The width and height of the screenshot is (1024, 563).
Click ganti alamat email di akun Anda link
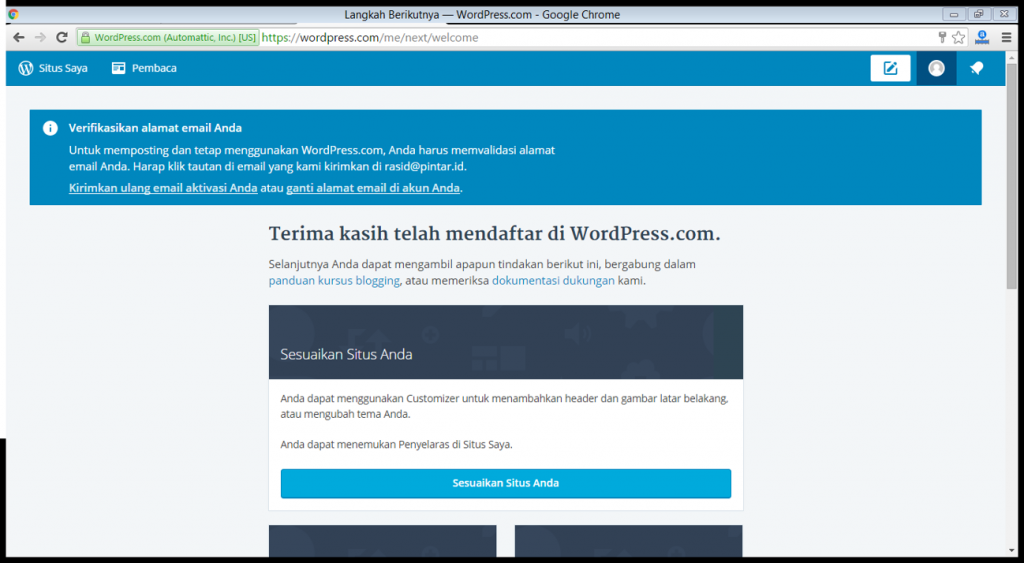[373, 188]
